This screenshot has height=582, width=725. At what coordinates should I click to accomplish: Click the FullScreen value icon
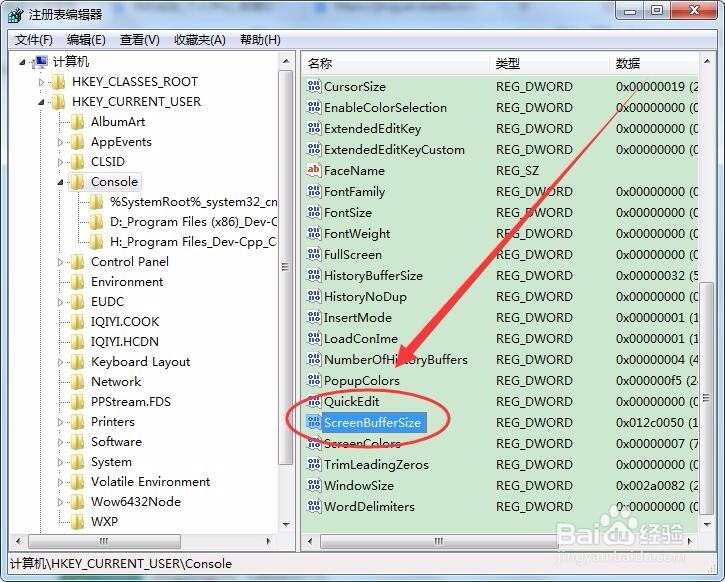click(x=313, y=254)
